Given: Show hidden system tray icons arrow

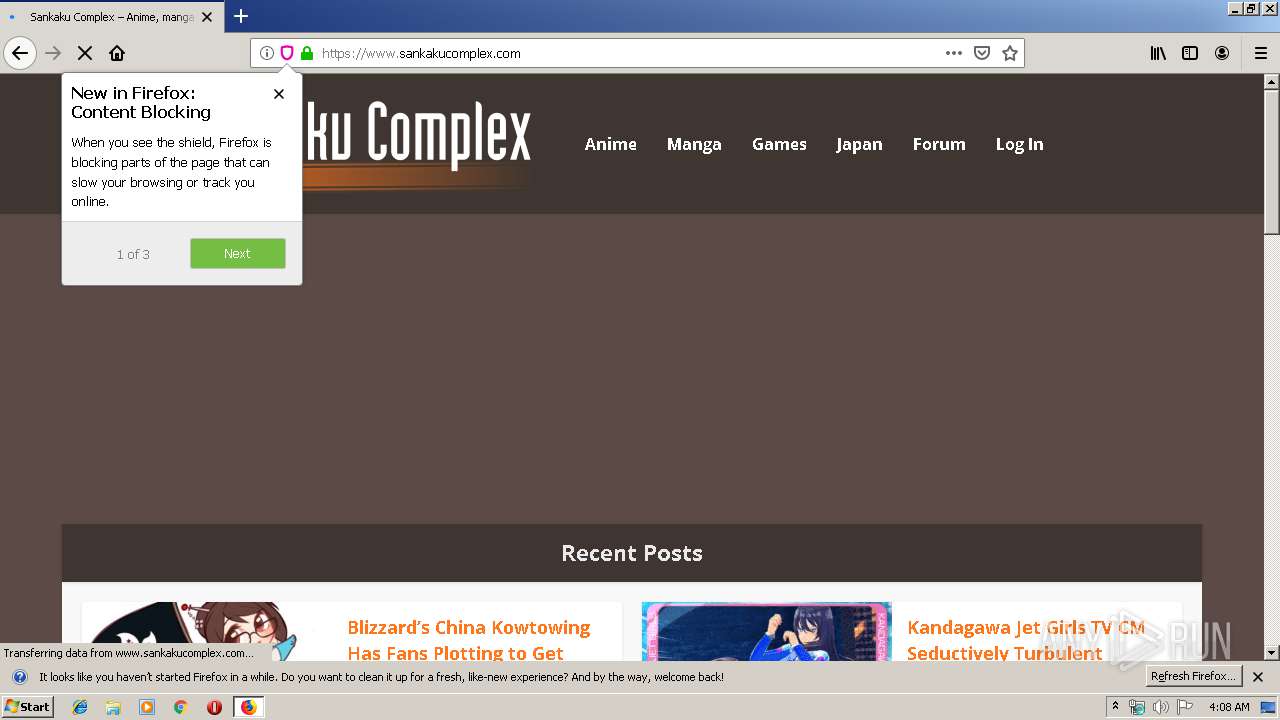Looking at the screenshot, I should point(1116,706).
